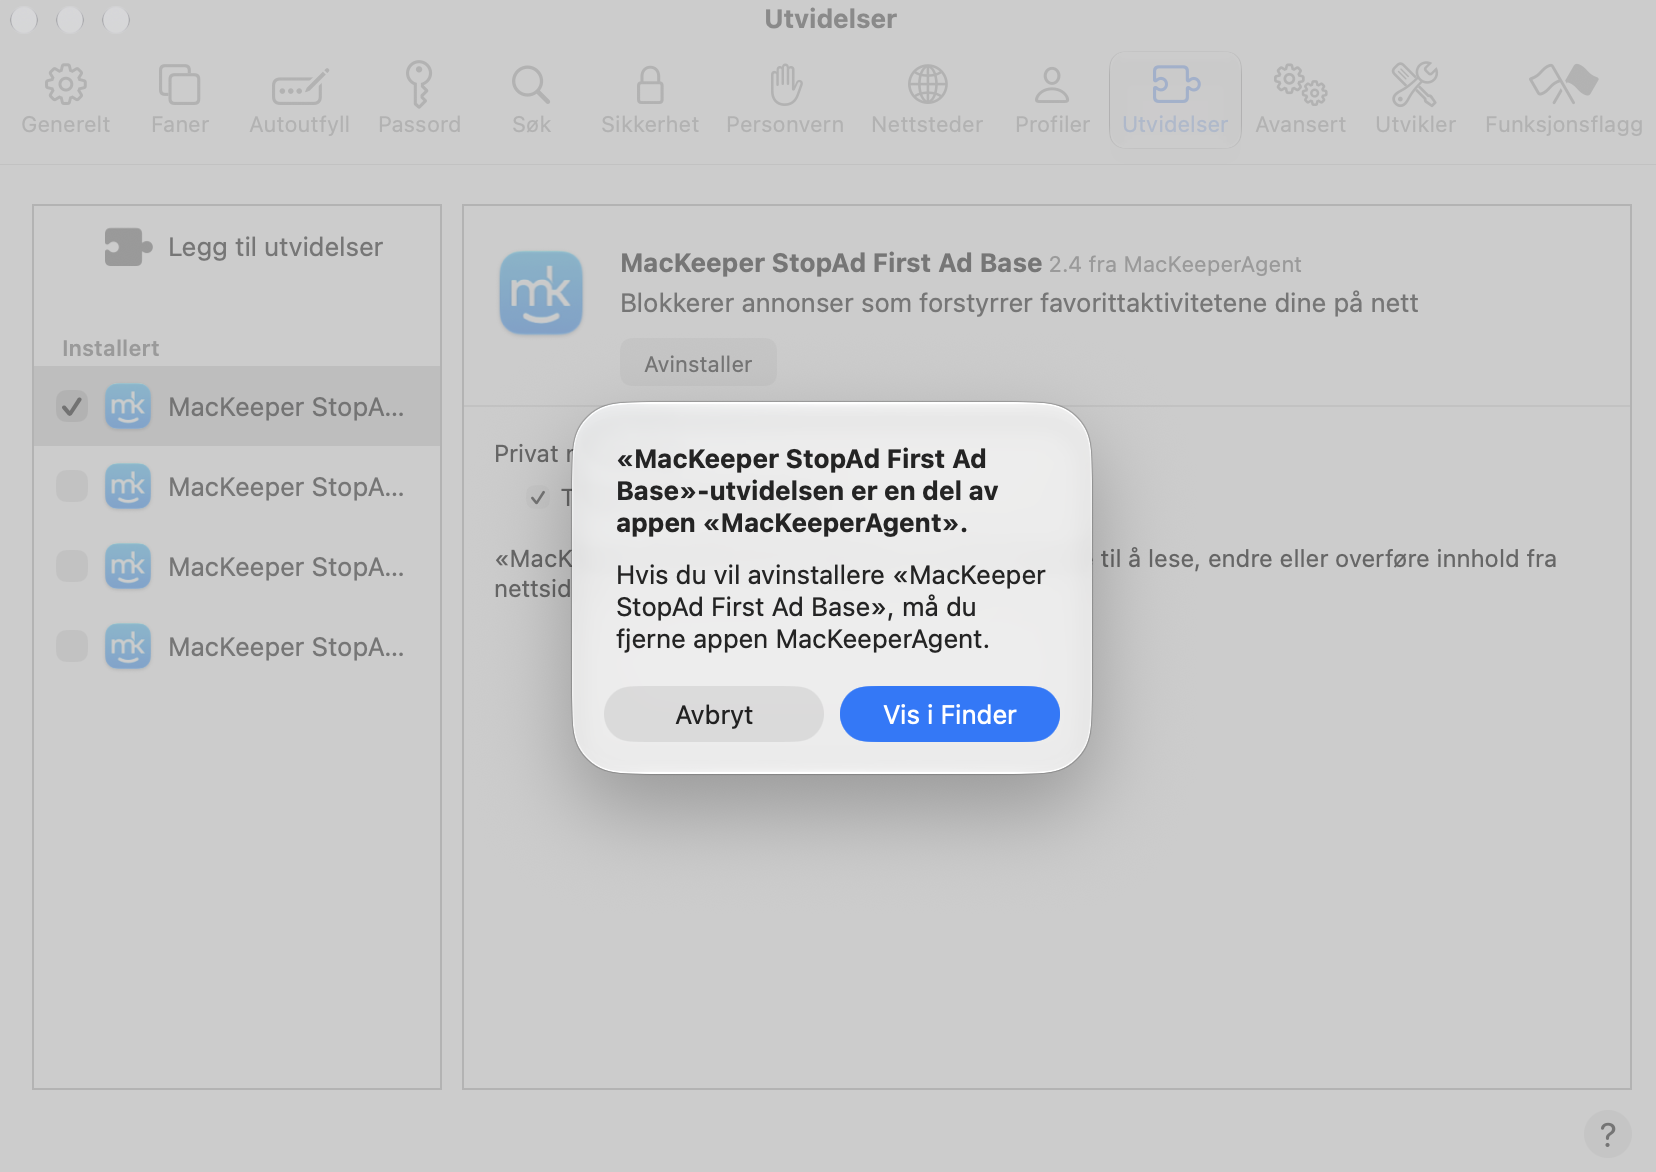Select the Faner tabs icon
The width and height of the screenshot is (1656, 1172).
click(180, 85)
